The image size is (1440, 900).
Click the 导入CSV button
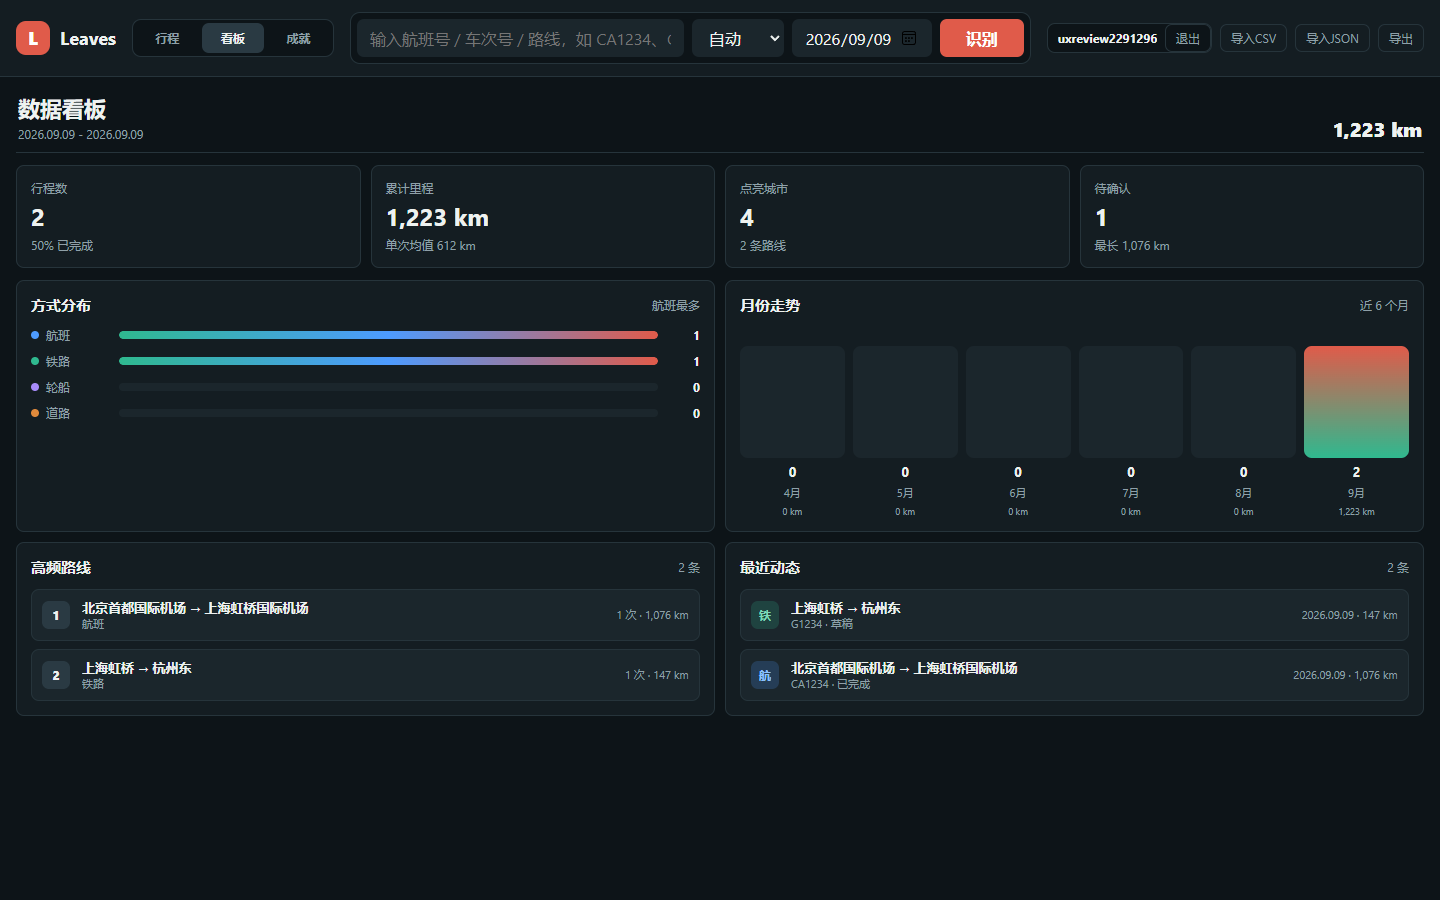click(x=1253, y=38)
